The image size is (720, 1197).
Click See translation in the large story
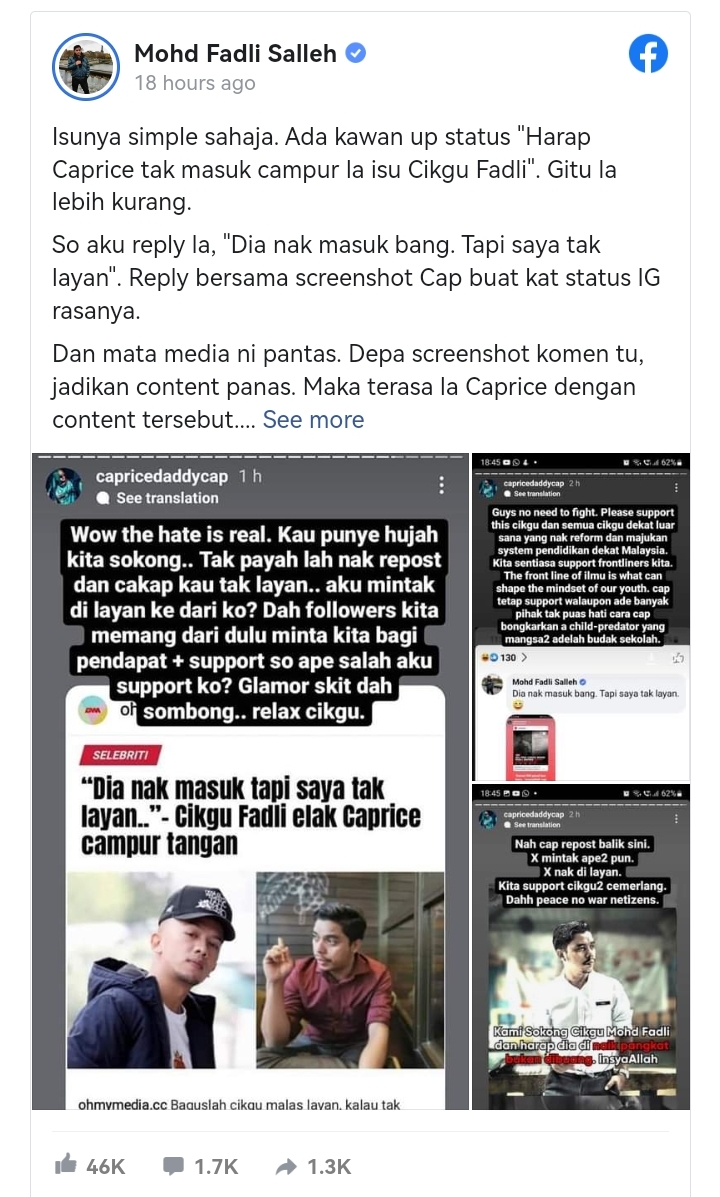point(167,498)
